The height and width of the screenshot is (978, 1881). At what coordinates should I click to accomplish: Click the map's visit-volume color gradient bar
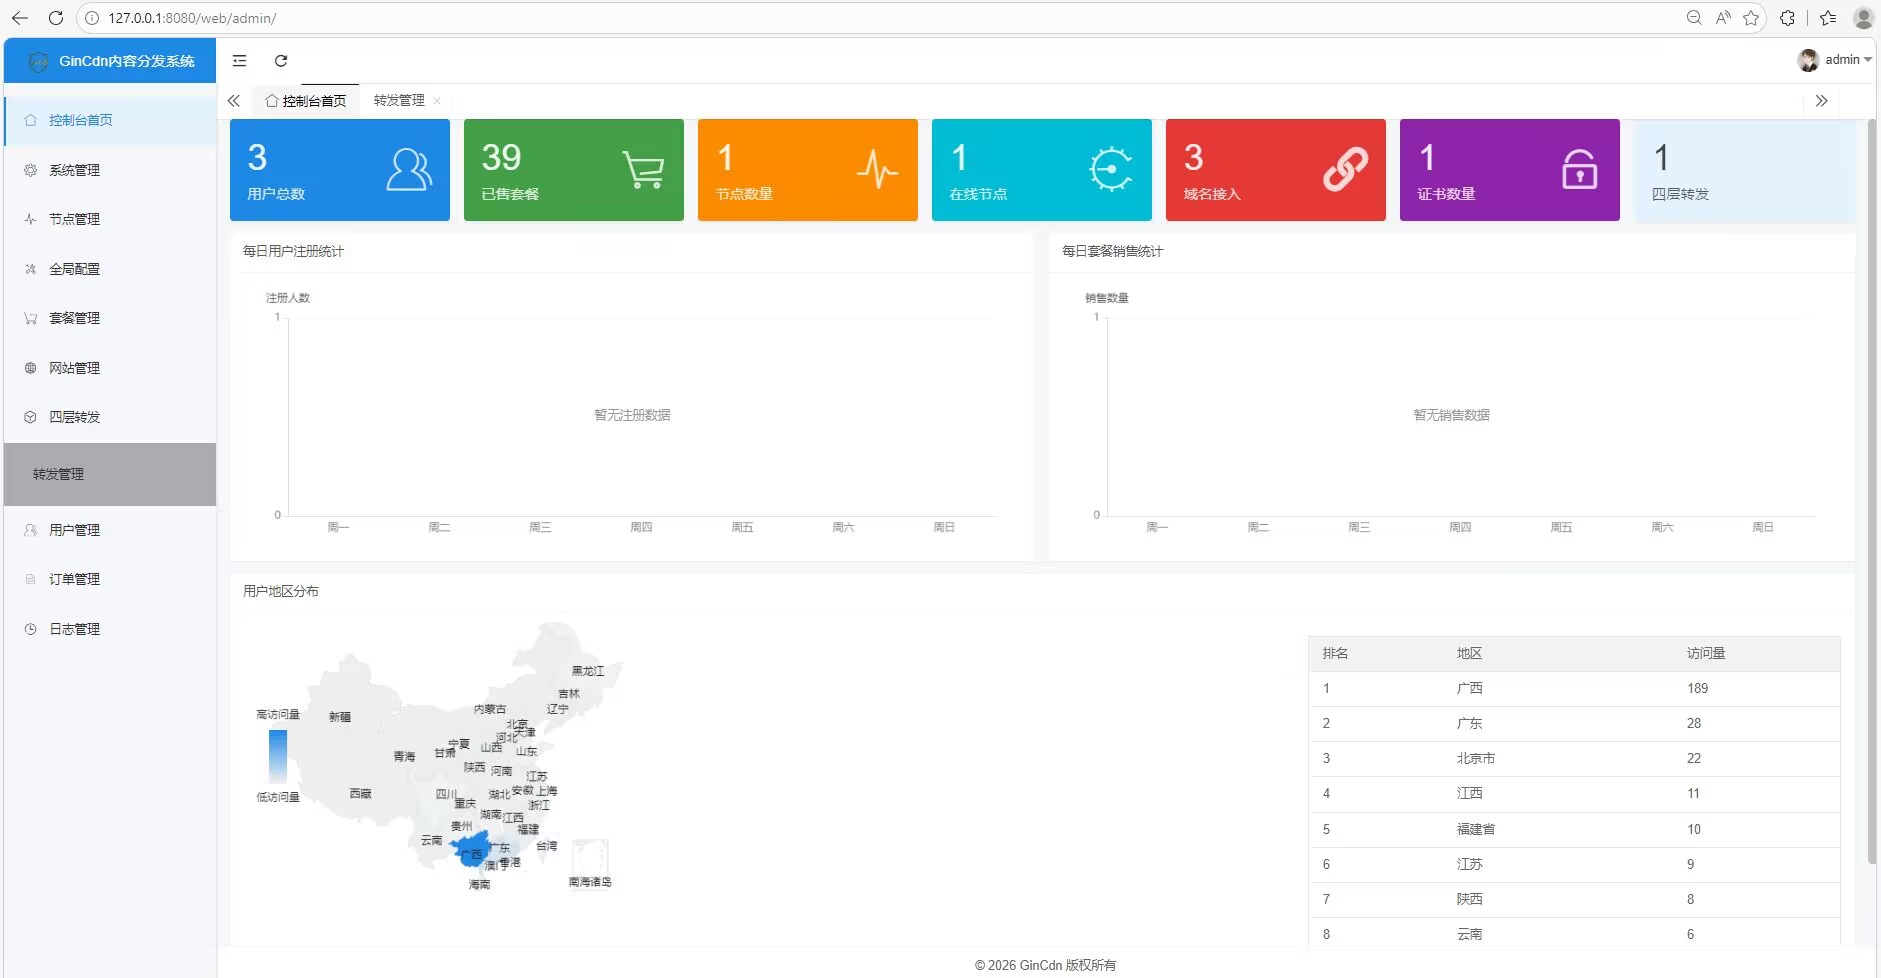[x=278, y=756]
